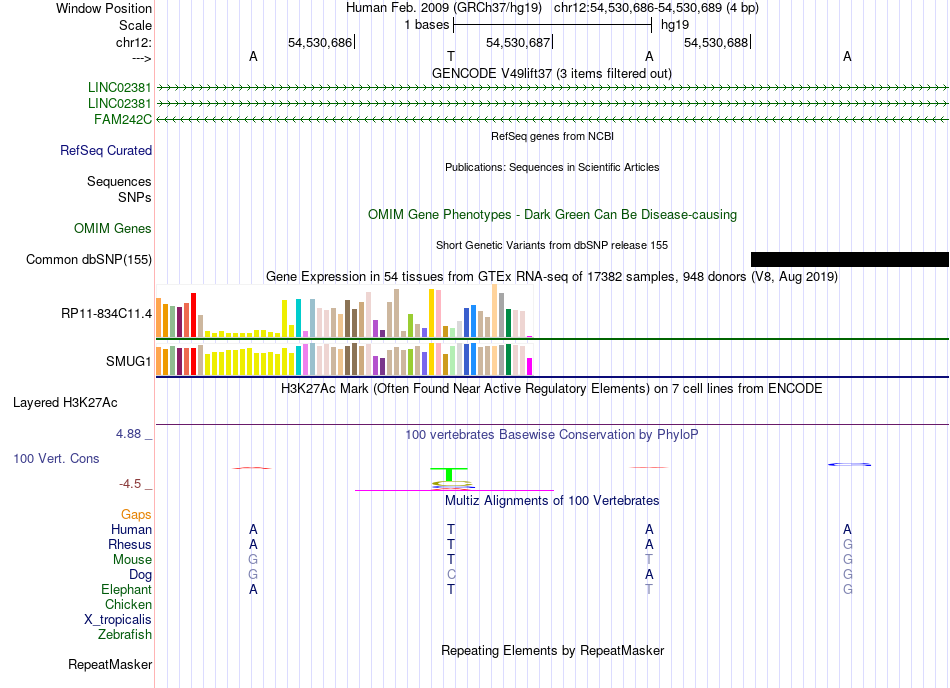
Task: Click the cyan bar in RP11-834C11.4 chart
Action: click(298, 318)
